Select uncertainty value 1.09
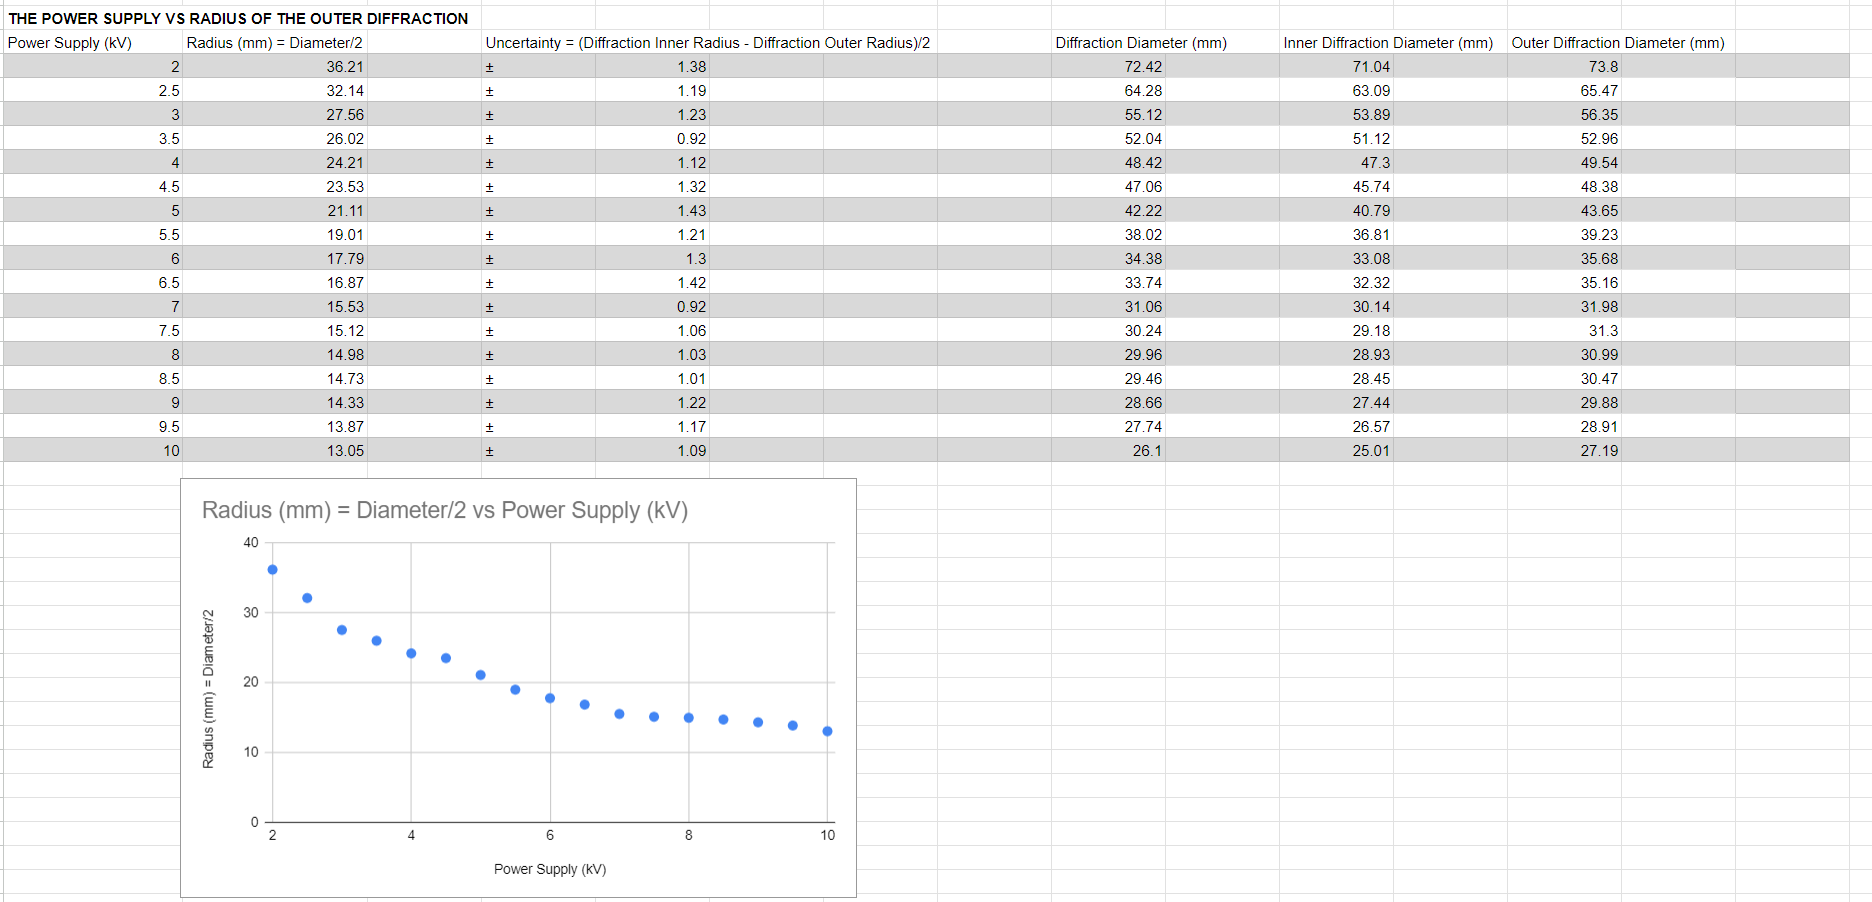The width and height of the screenshot is (1872, 902). 691,450
